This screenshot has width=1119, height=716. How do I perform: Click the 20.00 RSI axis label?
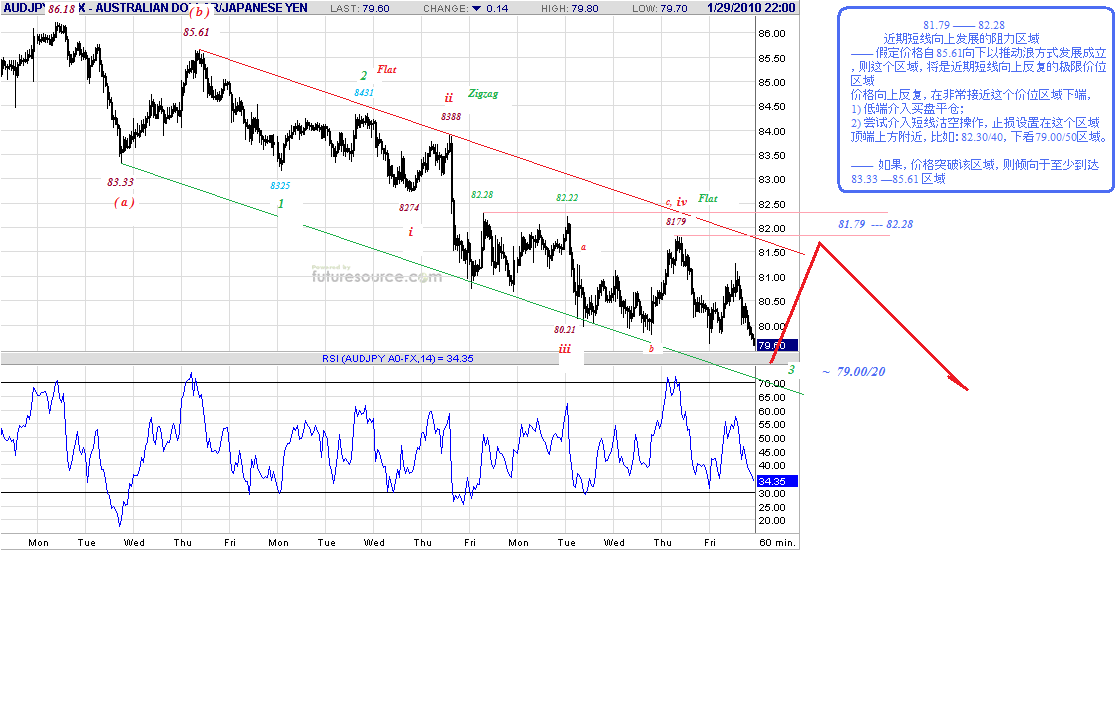click(771, 521)
